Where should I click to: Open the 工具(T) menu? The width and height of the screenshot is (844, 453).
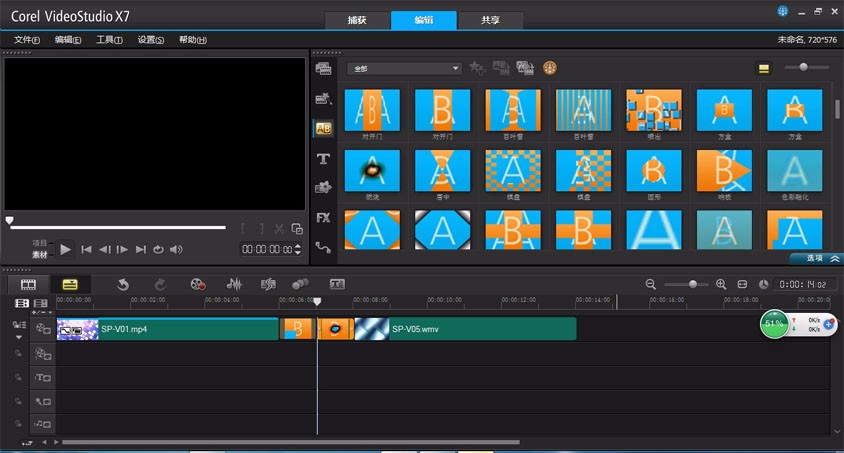click(x=109, y=39)
